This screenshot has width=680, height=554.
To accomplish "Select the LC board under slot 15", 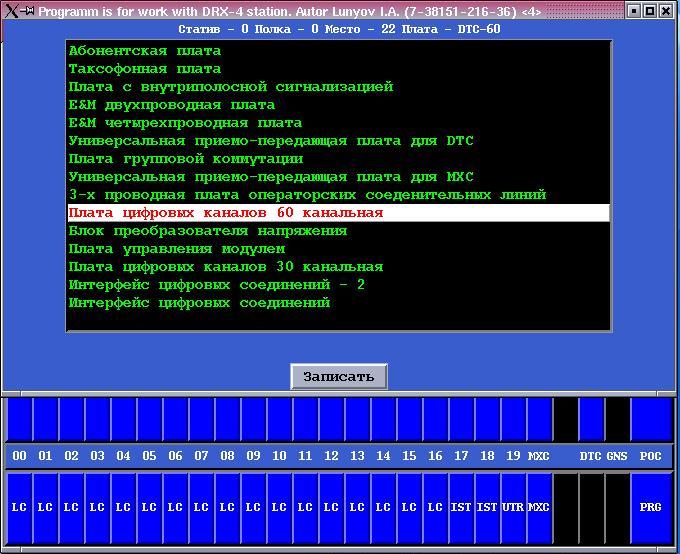I will (409, 508).
